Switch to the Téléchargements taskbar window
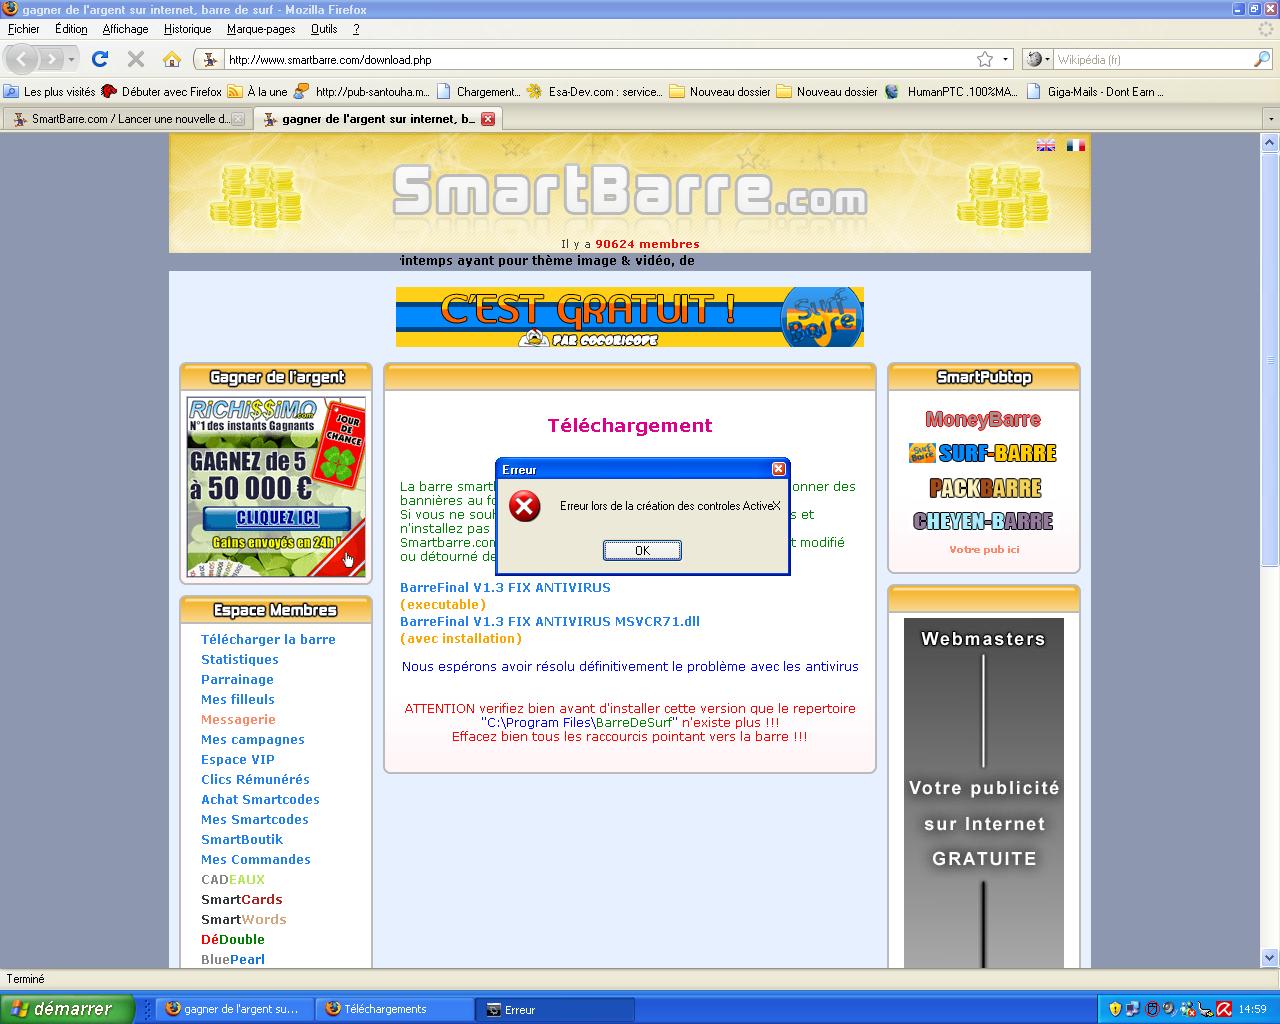 point(396,1009)
